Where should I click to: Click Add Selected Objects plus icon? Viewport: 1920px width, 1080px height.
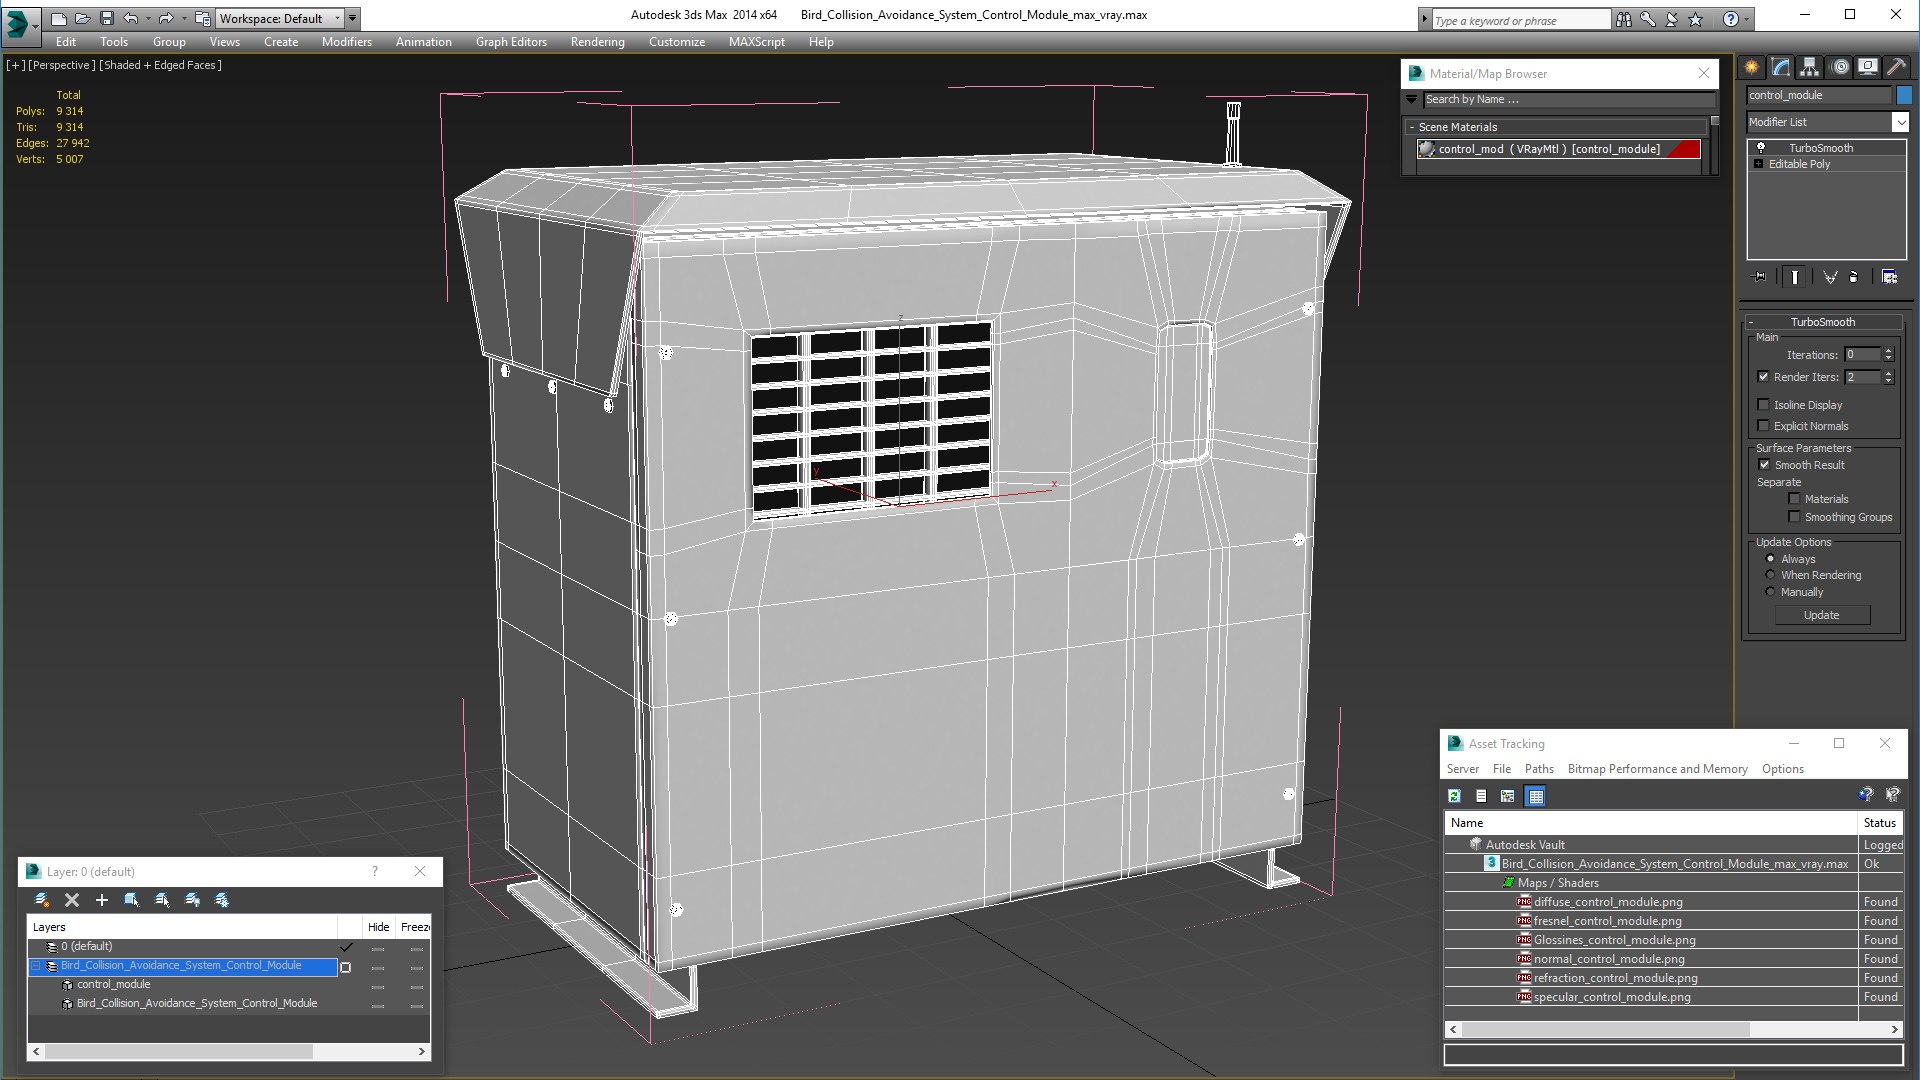(x=101, y=900)
